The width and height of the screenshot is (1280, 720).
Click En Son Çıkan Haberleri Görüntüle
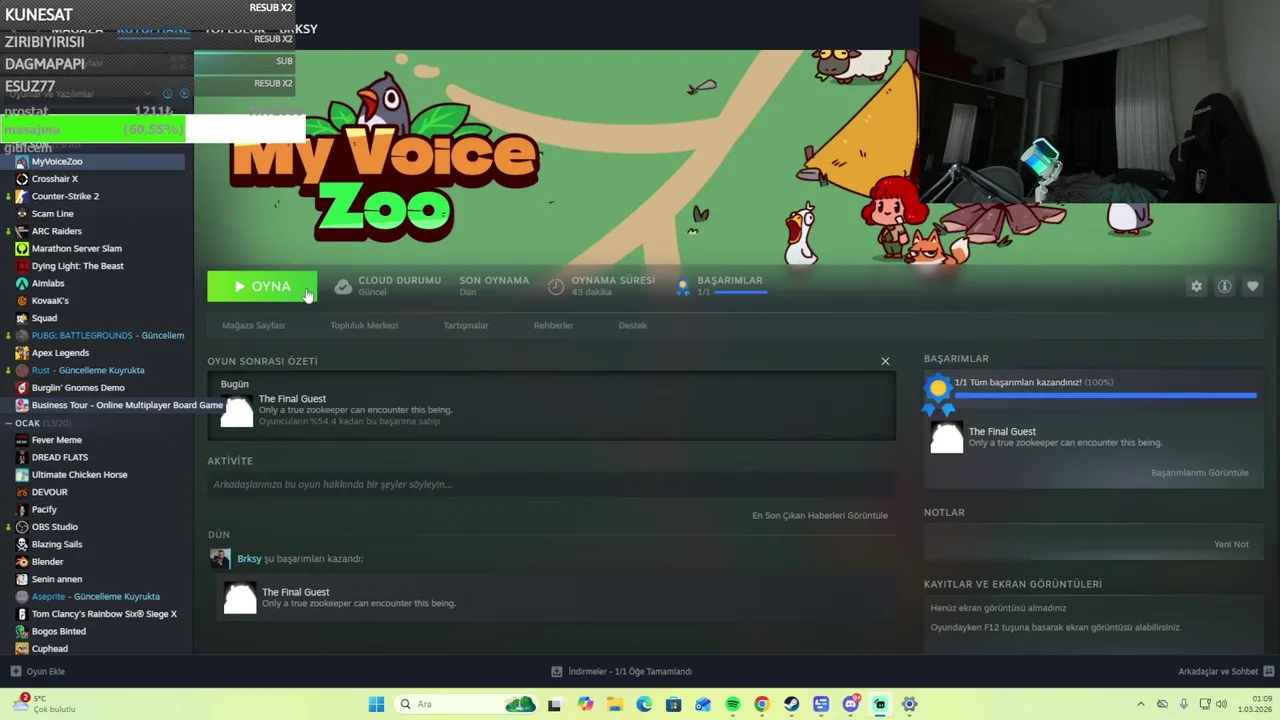click(820, 516)
